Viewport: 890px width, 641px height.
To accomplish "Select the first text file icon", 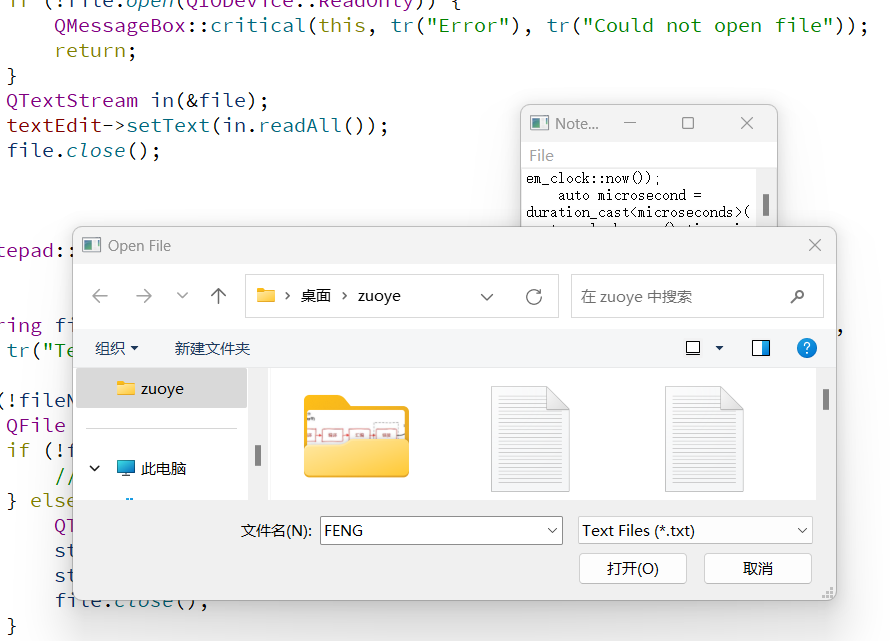I will click(530, 438).
